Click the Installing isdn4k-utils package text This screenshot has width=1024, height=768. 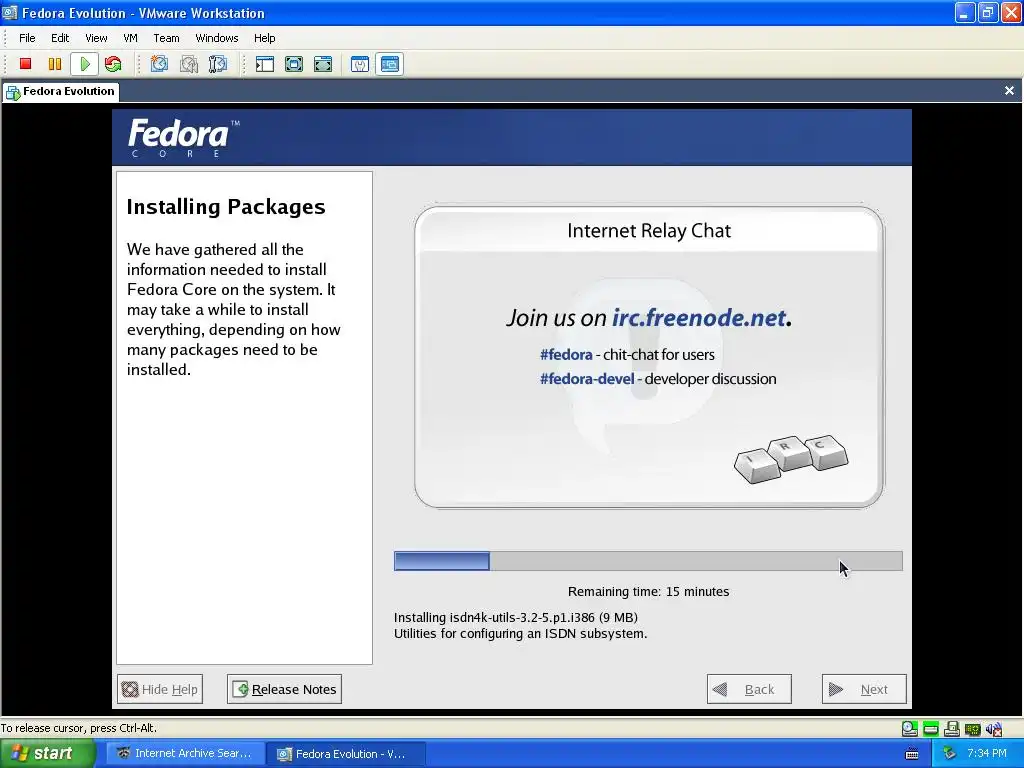516,617
